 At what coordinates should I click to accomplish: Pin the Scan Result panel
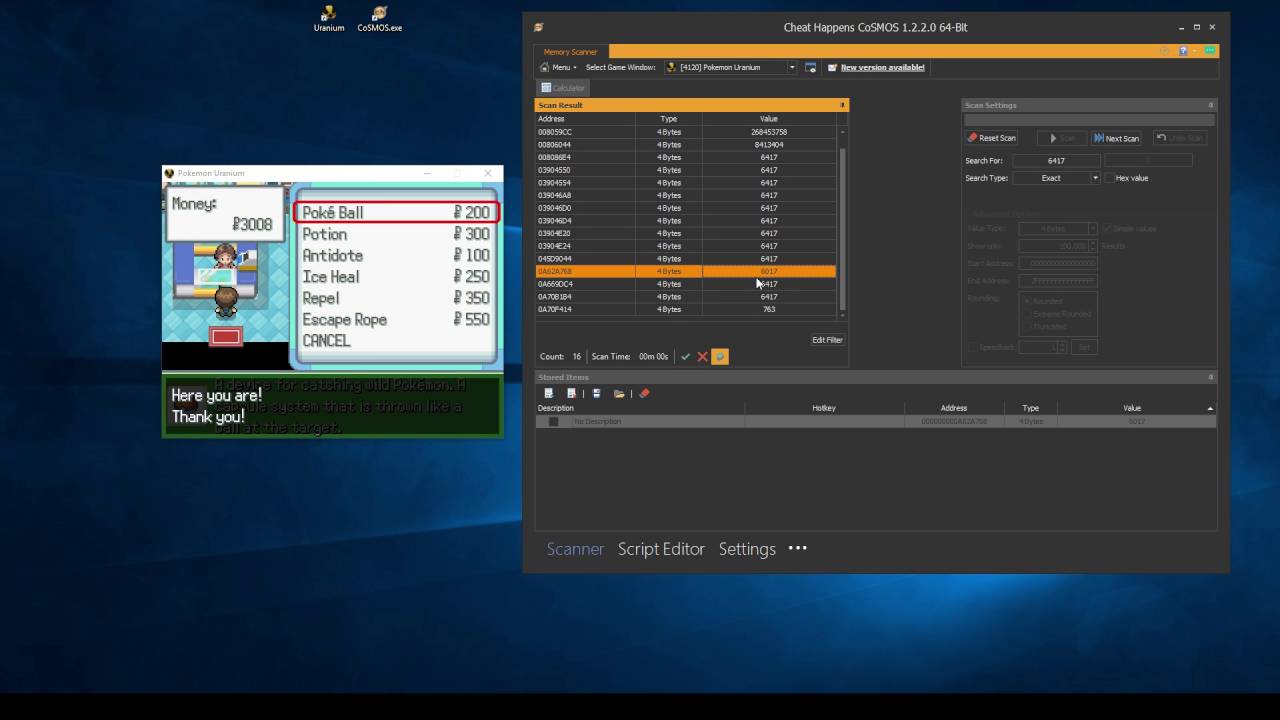click(x=842, y=105)
